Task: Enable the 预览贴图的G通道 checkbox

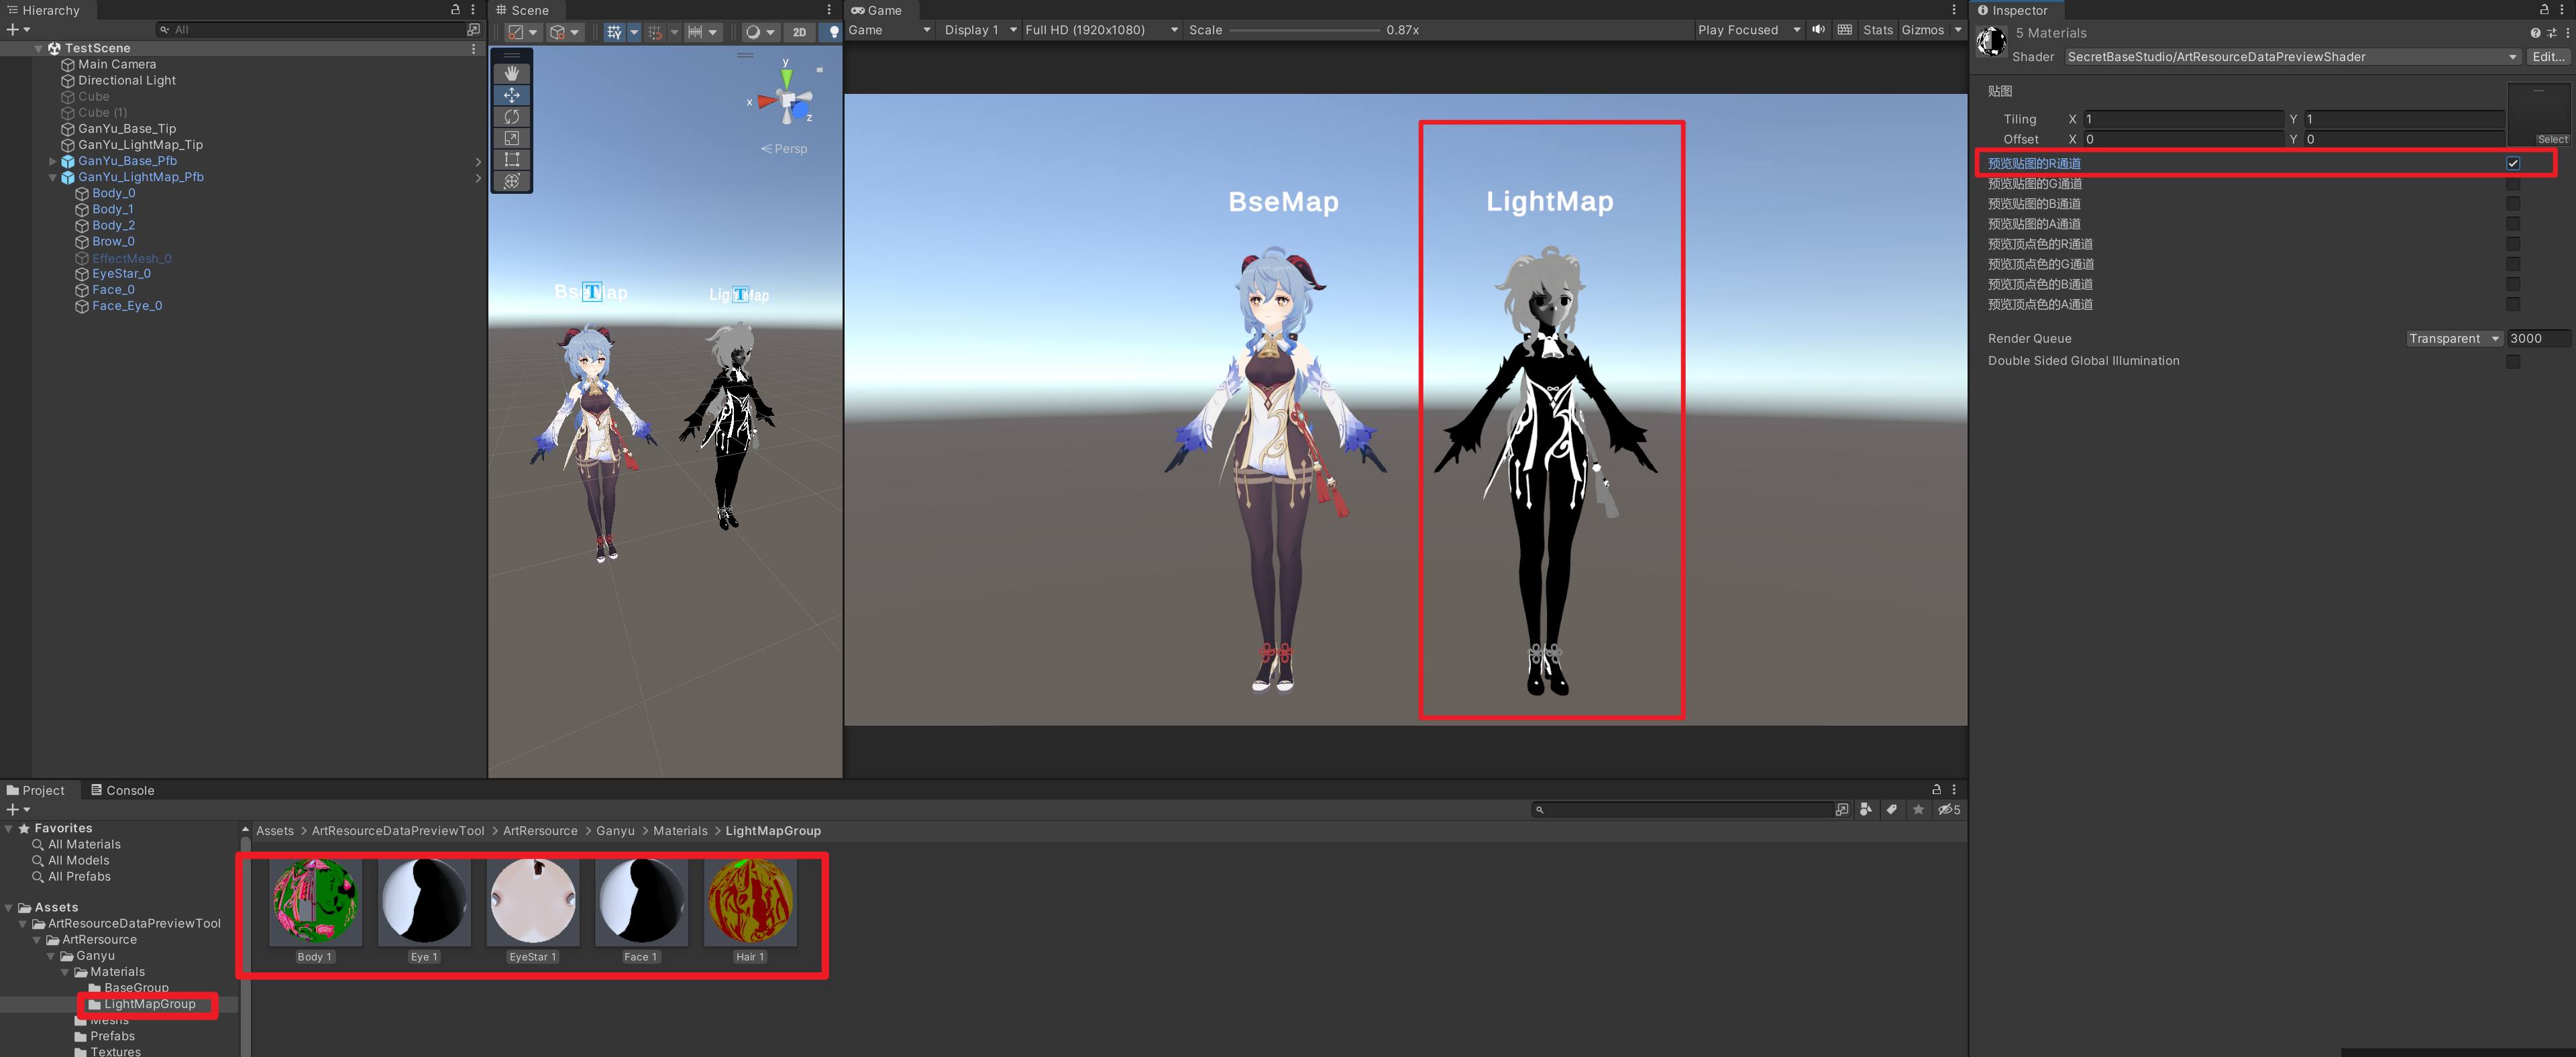Action: 2512,184
